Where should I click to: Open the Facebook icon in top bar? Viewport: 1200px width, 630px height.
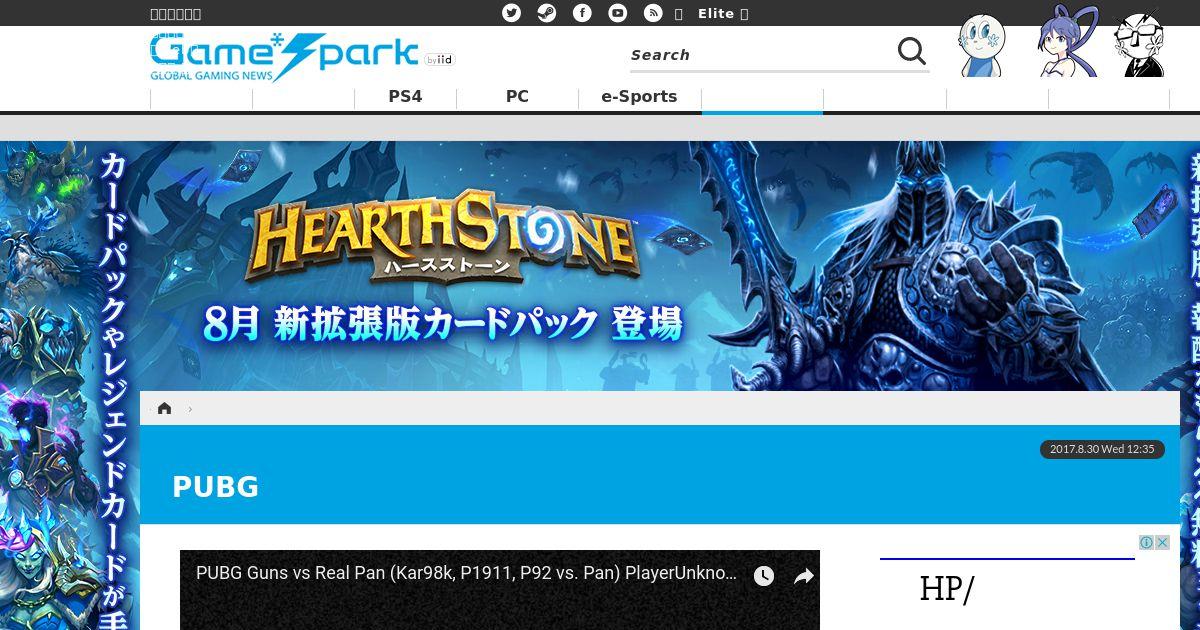coord(582,13)
